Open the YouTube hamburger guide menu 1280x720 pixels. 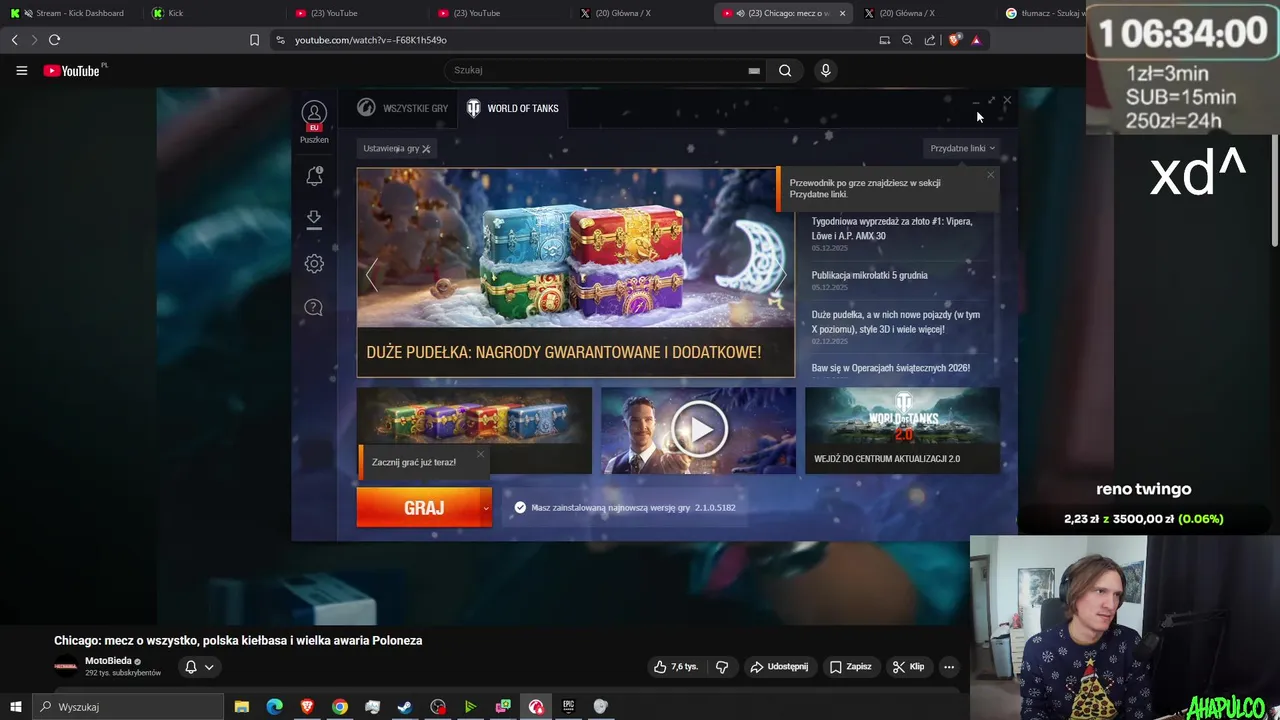point(21,70)
